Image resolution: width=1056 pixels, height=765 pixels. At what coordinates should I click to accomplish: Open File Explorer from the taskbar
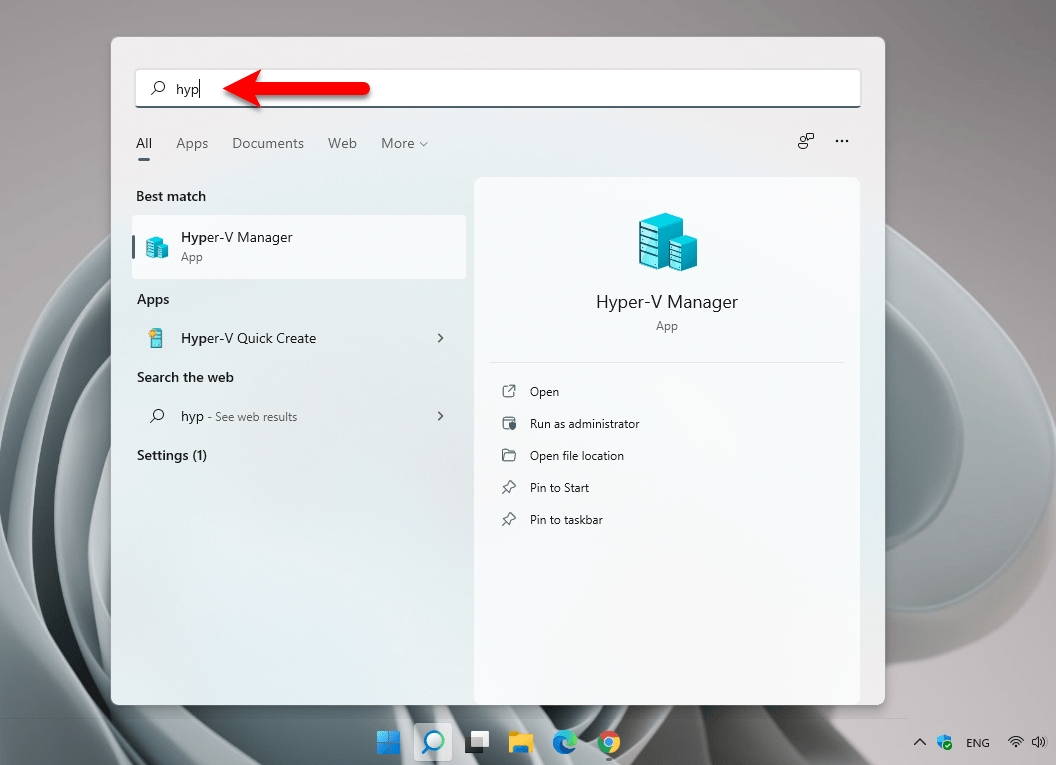click(521, 742)
